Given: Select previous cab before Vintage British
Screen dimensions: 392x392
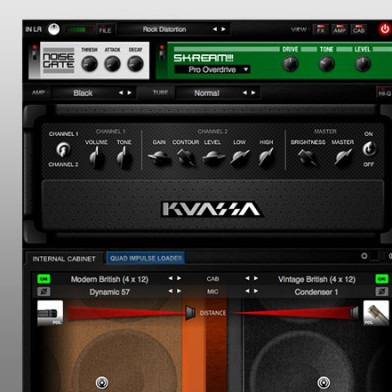Looking at the screenshot, I should [247, 278].
